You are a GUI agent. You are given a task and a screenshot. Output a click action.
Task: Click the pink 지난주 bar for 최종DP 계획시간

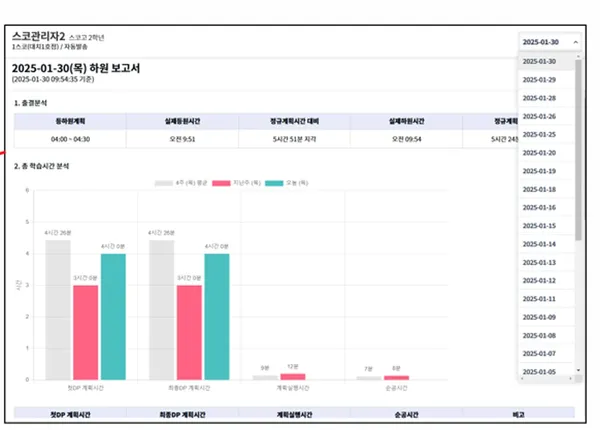[189, 332]
